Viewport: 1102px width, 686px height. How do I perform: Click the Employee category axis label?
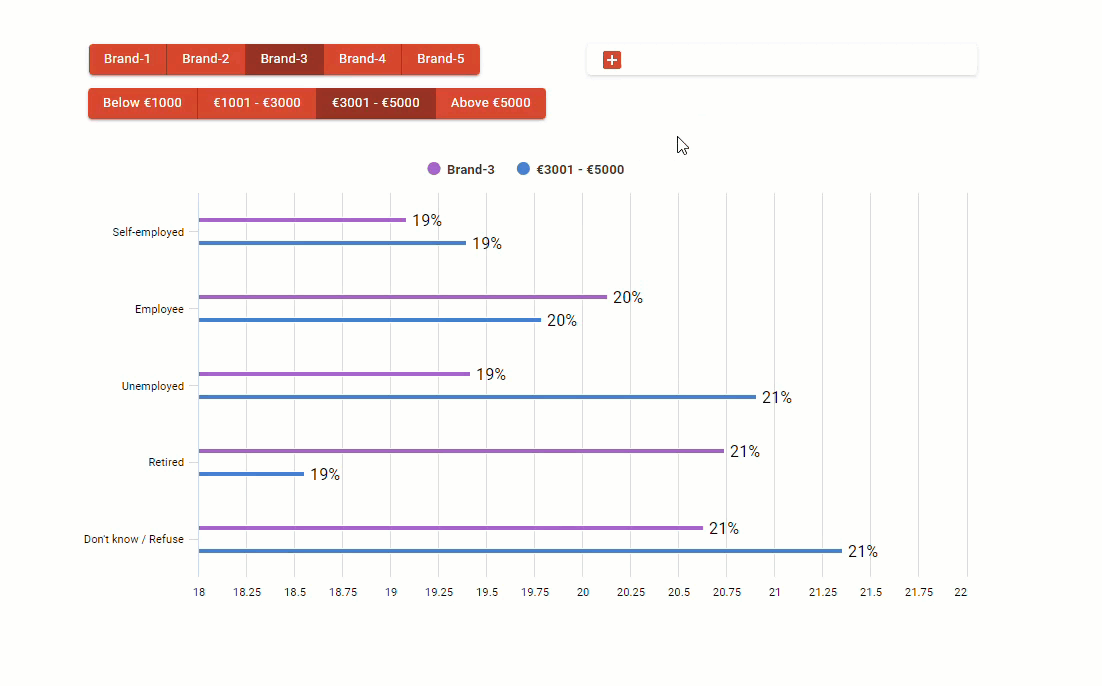(x=159, y=309)
